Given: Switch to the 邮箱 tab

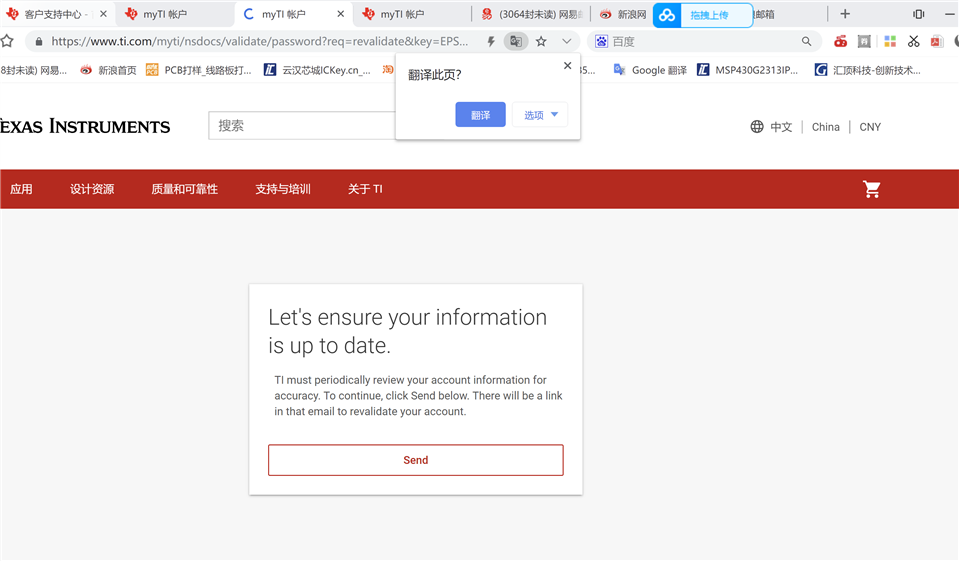Looking at the screenshot, I should pyautogui.click(x=789, y=13).
